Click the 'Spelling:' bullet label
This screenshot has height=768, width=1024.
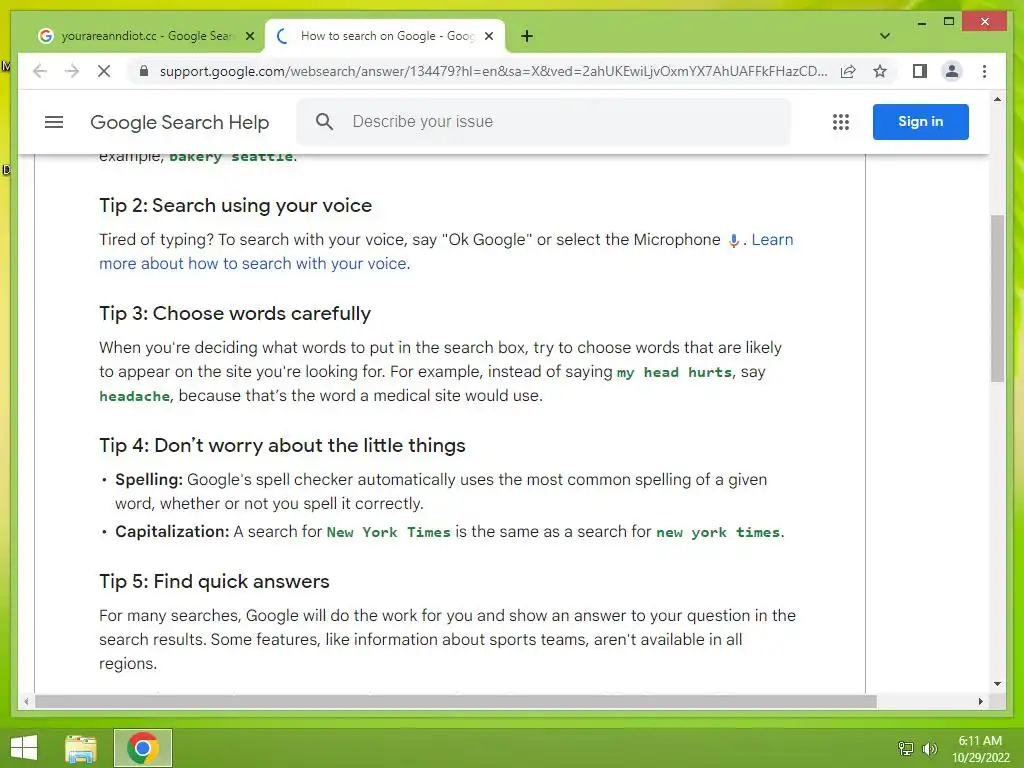[149, 479]
